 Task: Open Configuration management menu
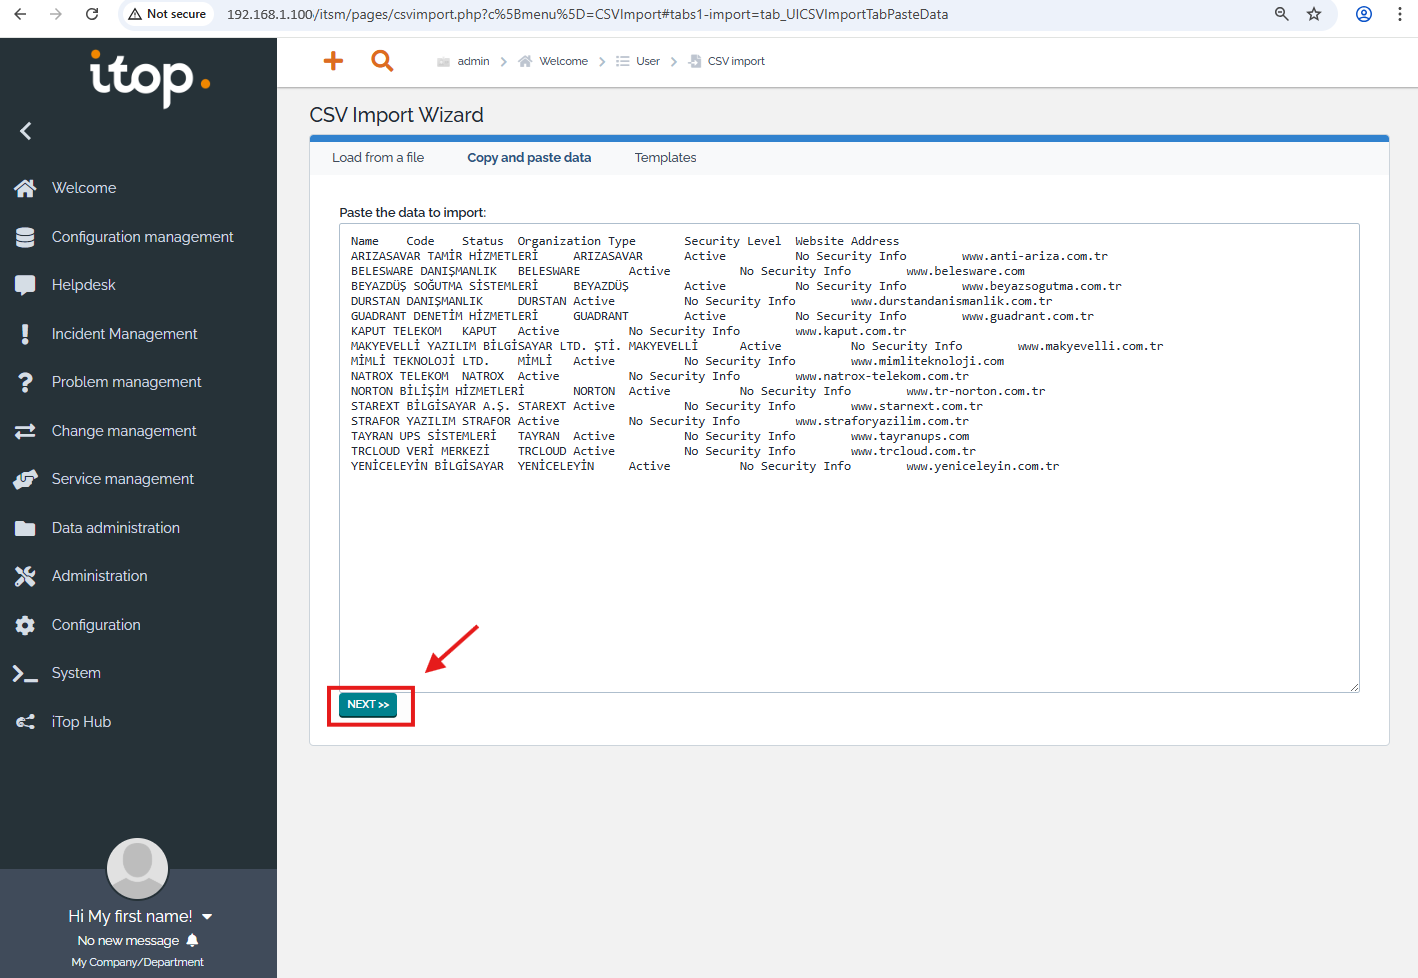142,237
